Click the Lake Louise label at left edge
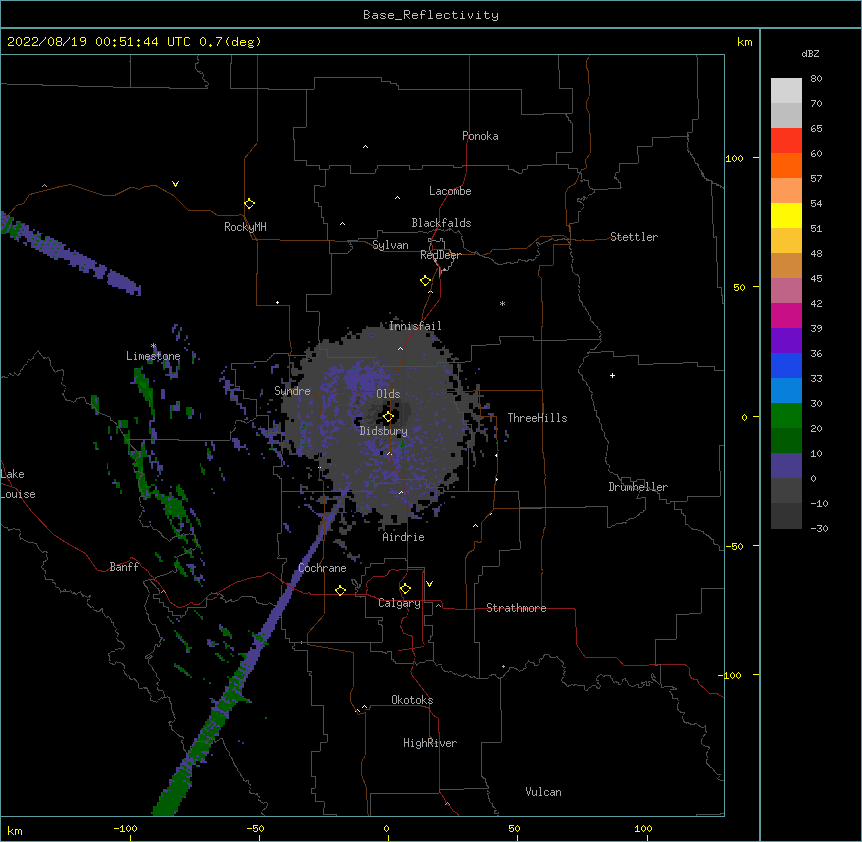Viewport: 862px width, 842px height. (x=18, y=484)
